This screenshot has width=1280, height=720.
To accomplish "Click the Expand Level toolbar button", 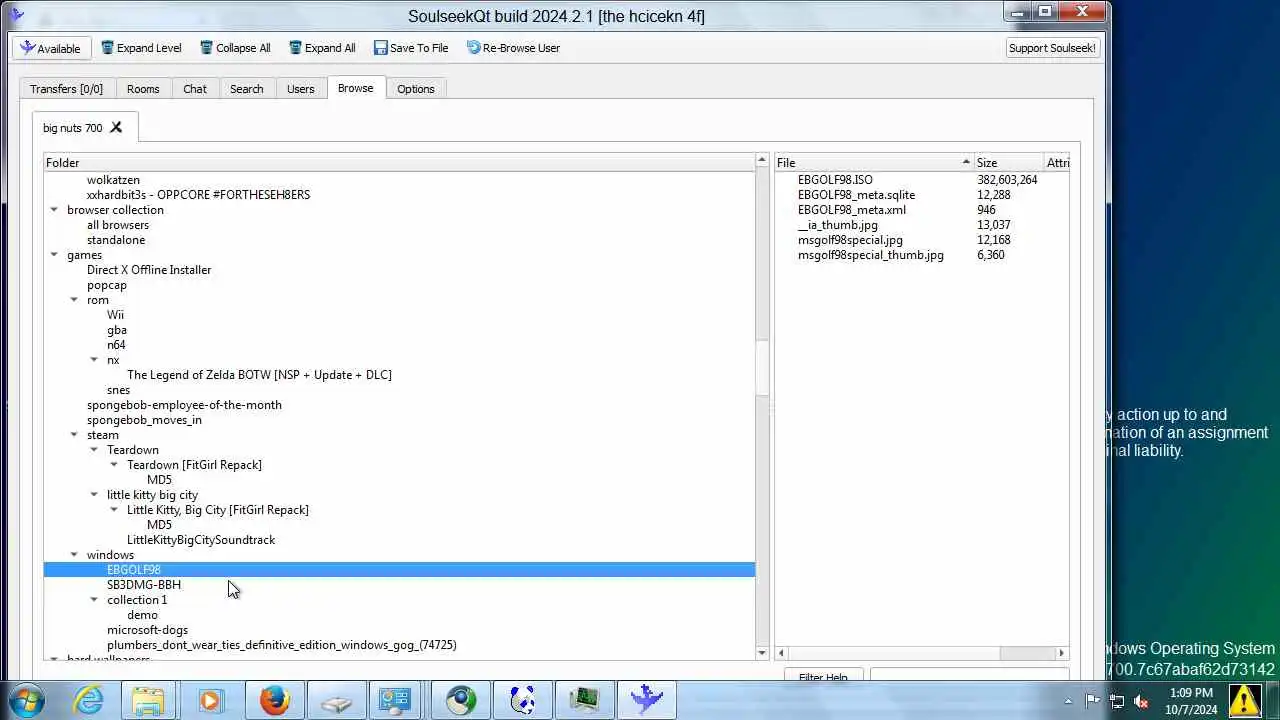I will pyautogui.click(x=141, y=48).
